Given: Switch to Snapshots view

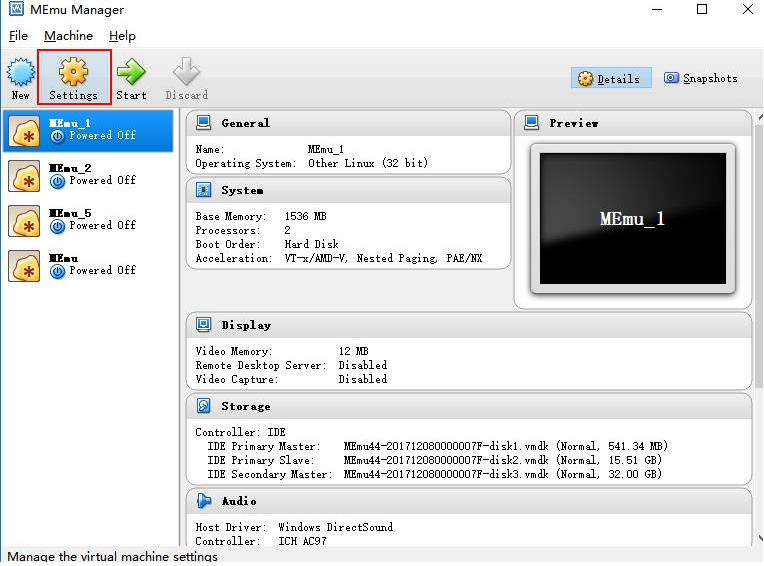Looking at the screenshot, I should pos(701,78).
